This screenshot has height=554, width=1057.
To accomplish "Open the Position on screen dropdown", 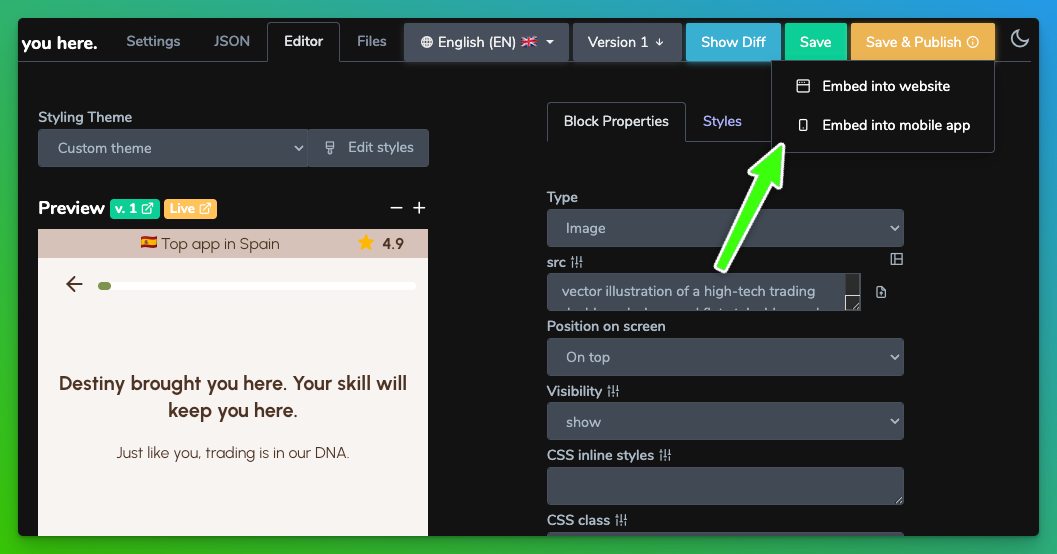I will click(725, 357).
